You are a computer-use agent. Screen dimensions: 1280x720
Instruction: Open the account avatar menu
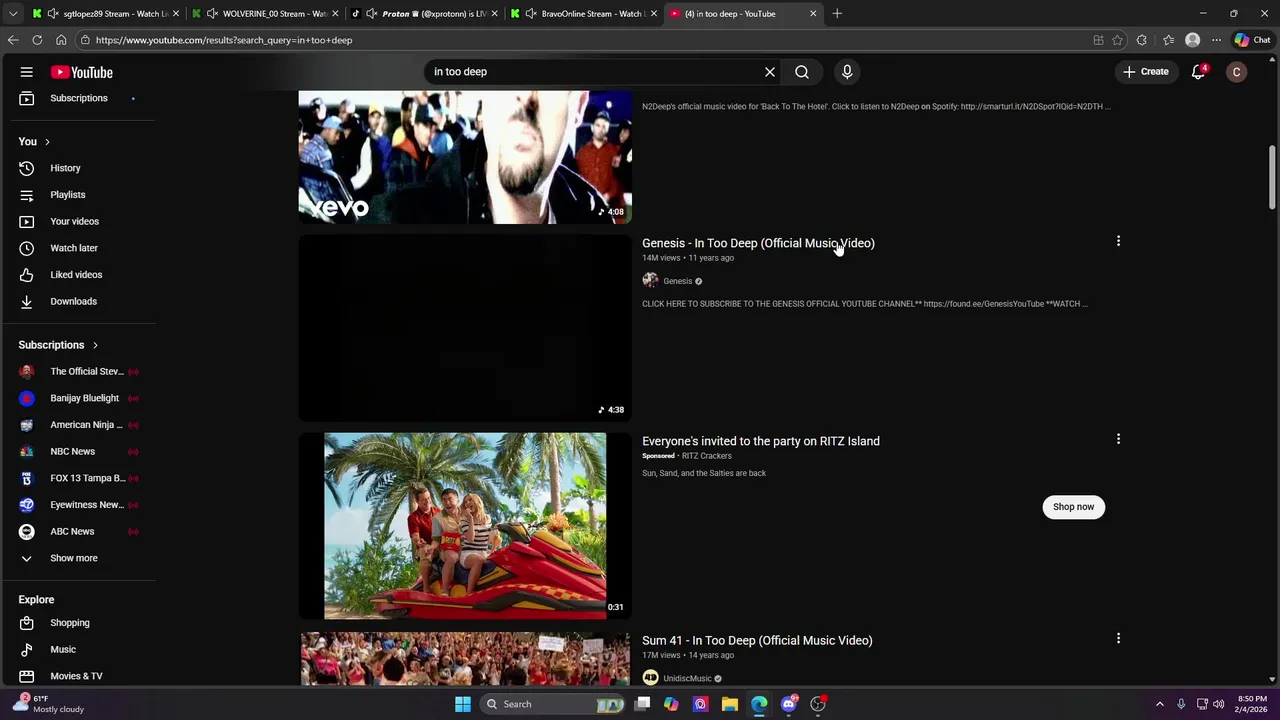[1237, 72]
